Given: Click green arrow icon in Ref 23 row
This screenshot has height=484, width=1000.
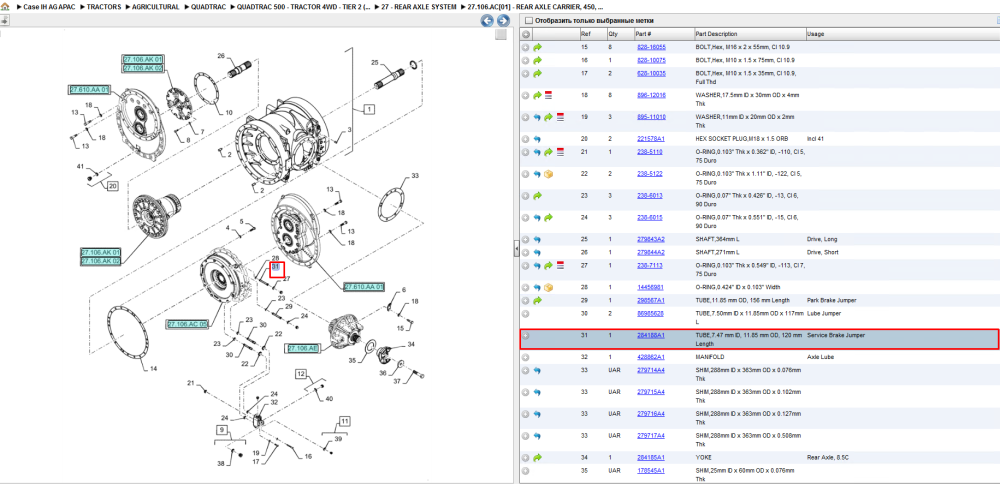Looking at the screenshot, I should [538, 196].
